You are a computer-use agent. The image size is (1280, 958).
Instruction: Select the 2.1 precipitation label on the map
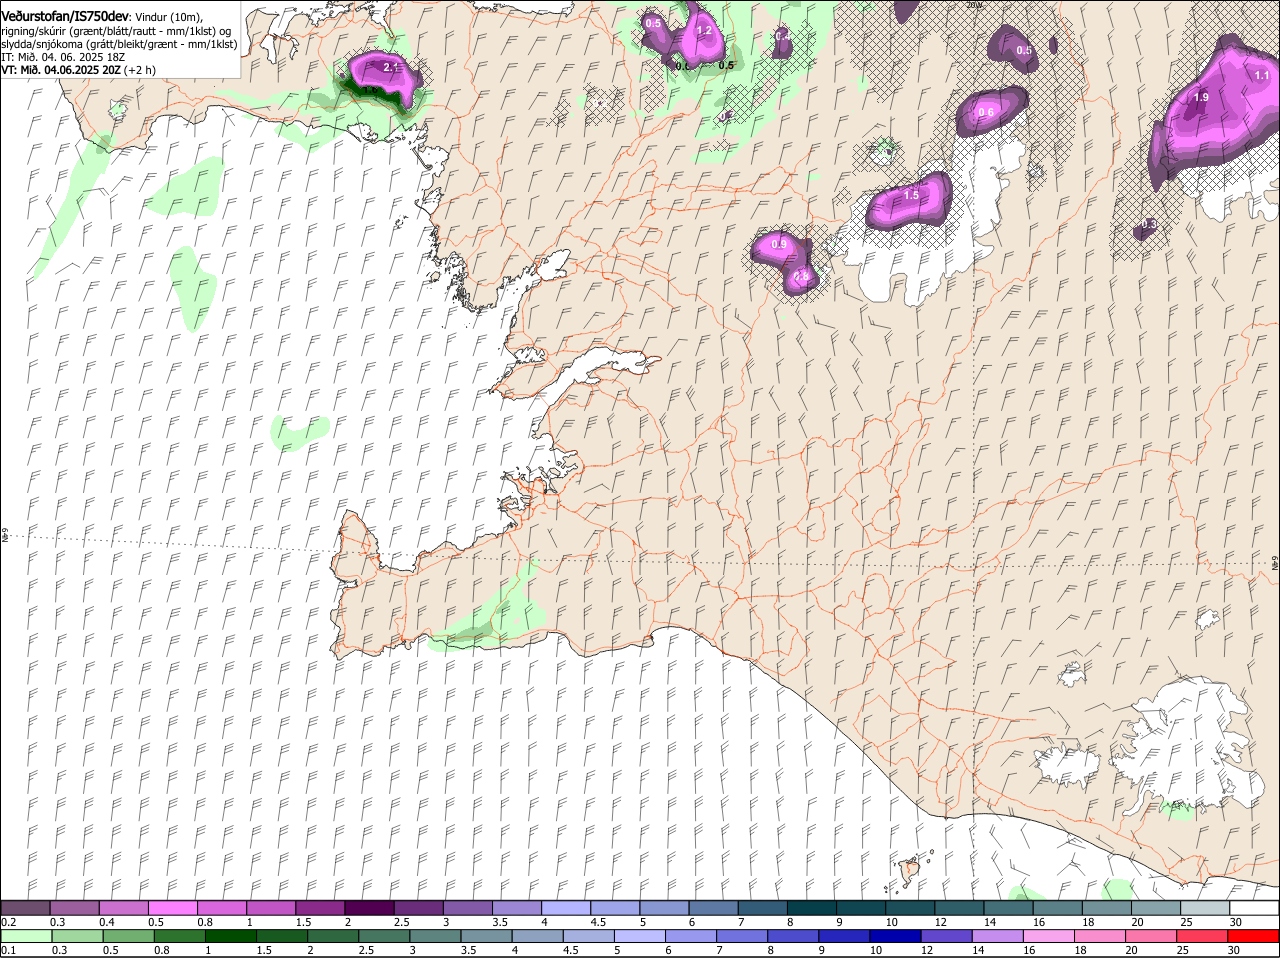[391, 68]
